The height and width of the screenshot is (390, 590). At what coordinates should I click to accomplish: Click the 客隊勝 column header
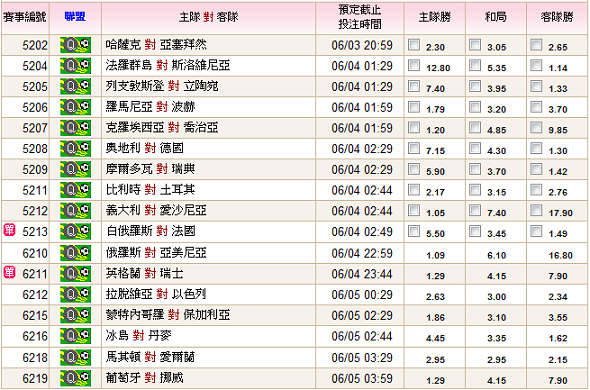(557, 17)
